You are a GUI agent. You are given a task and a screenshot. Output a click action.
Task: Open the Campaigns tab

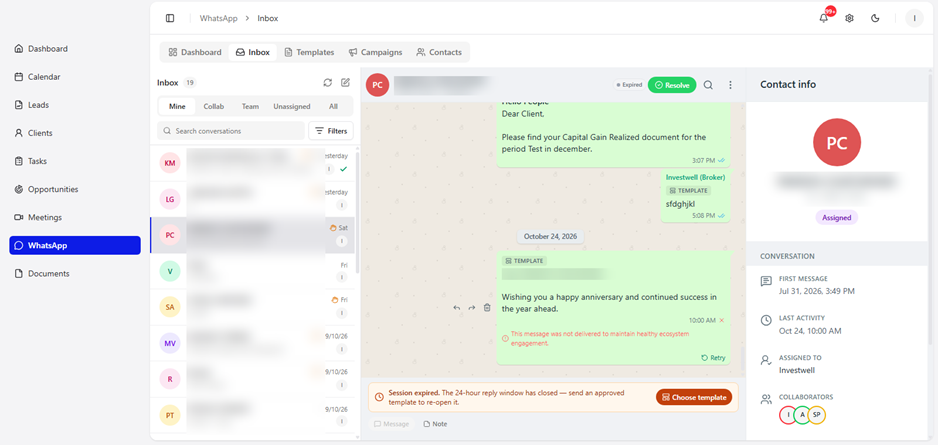[376, 52]
